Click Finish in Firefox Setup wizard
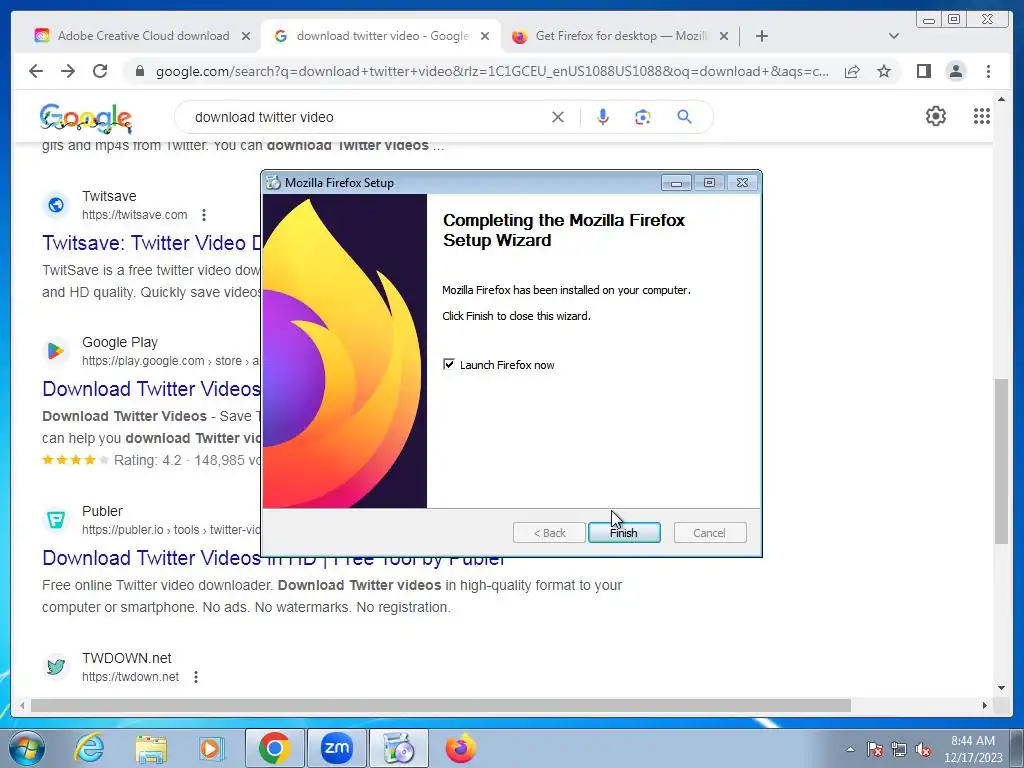Image resolution: width=1024 pixels, height=768 pixels. coord(624,533)
